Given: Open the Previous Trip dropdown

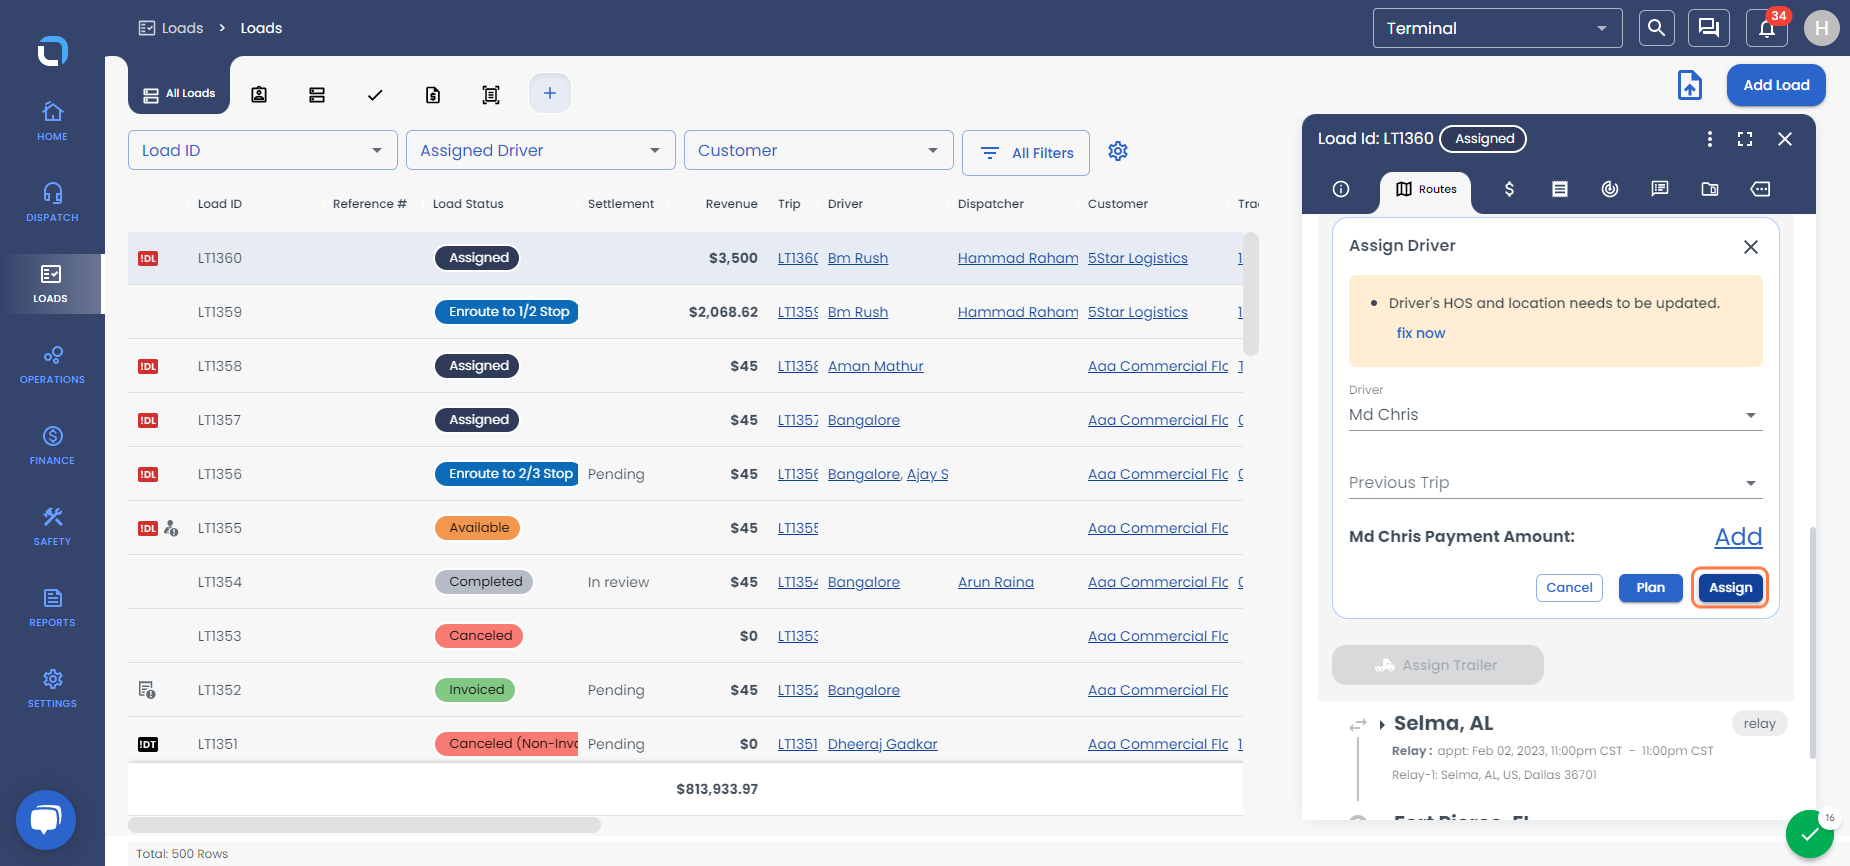Looking at the screenshot, I should 1556,483.
